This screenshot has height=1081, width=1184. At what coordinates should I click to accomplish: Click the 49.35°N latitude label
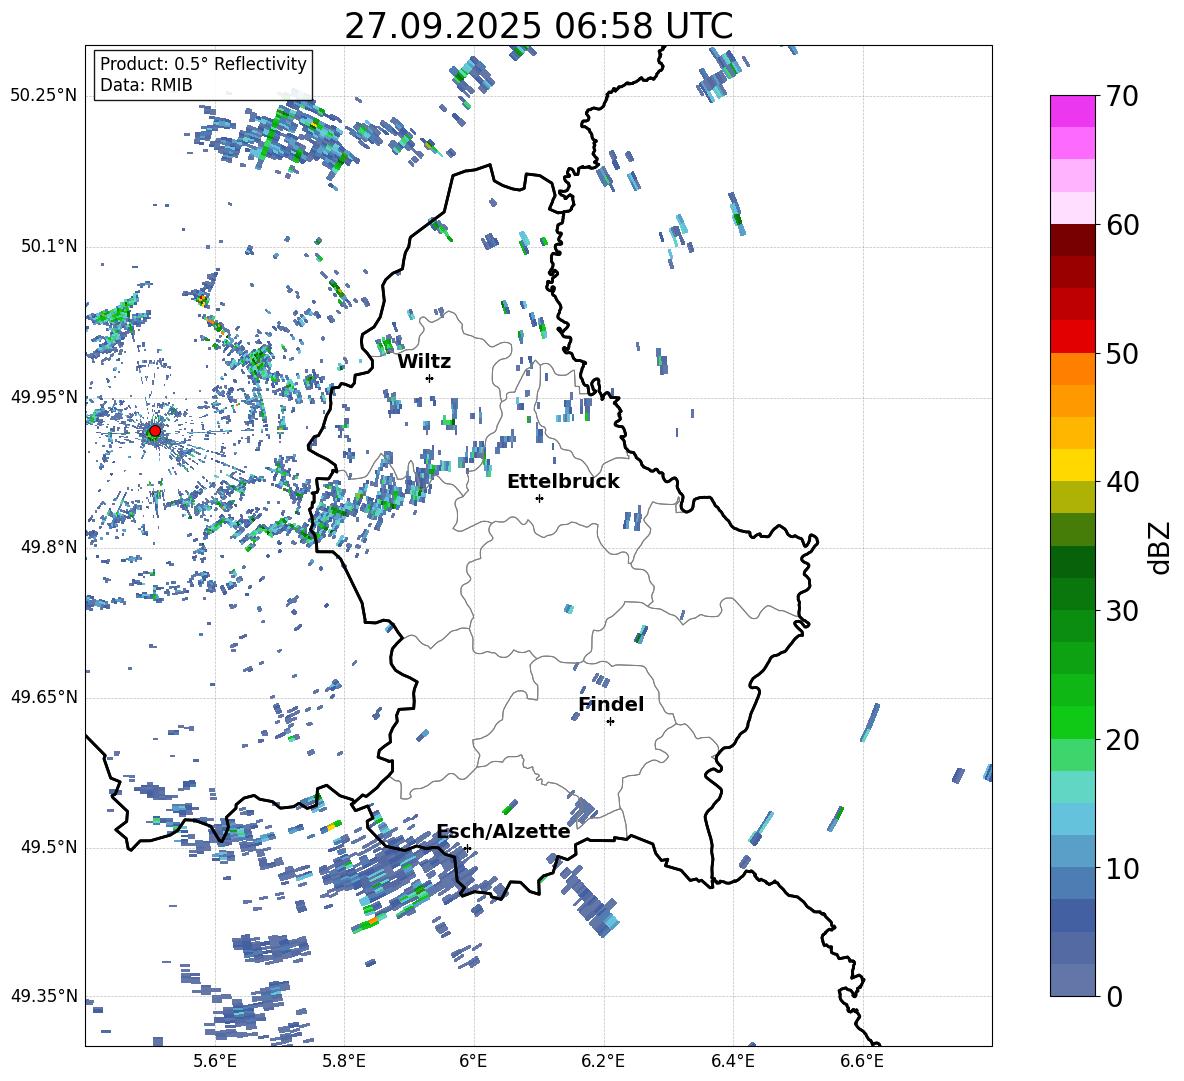tap(44, 996)
